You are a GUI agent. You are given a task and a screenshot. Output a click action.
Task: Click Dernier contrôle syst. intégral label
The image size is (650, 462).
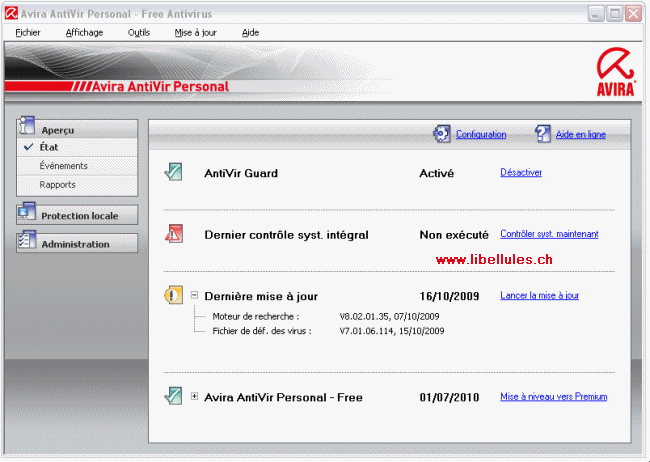tap(286, 235)
